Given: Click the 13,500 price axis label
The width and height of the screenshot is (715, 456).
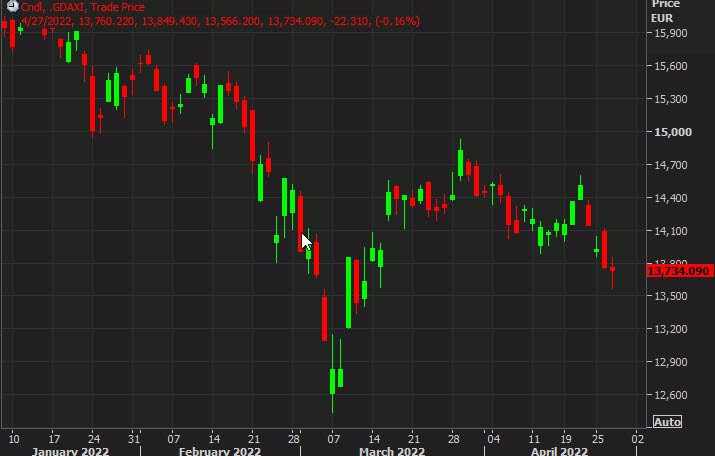Looking at the screenshot, I should (x=670, y=296).
